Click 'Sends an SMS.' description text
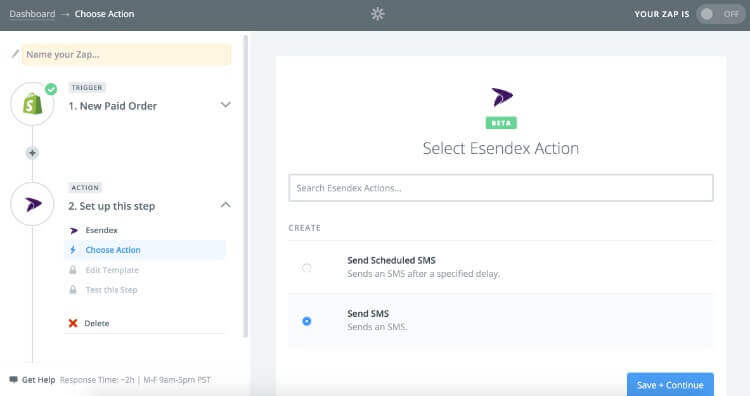This screenshot has width=750, height=396. click(x=377, y=327)
